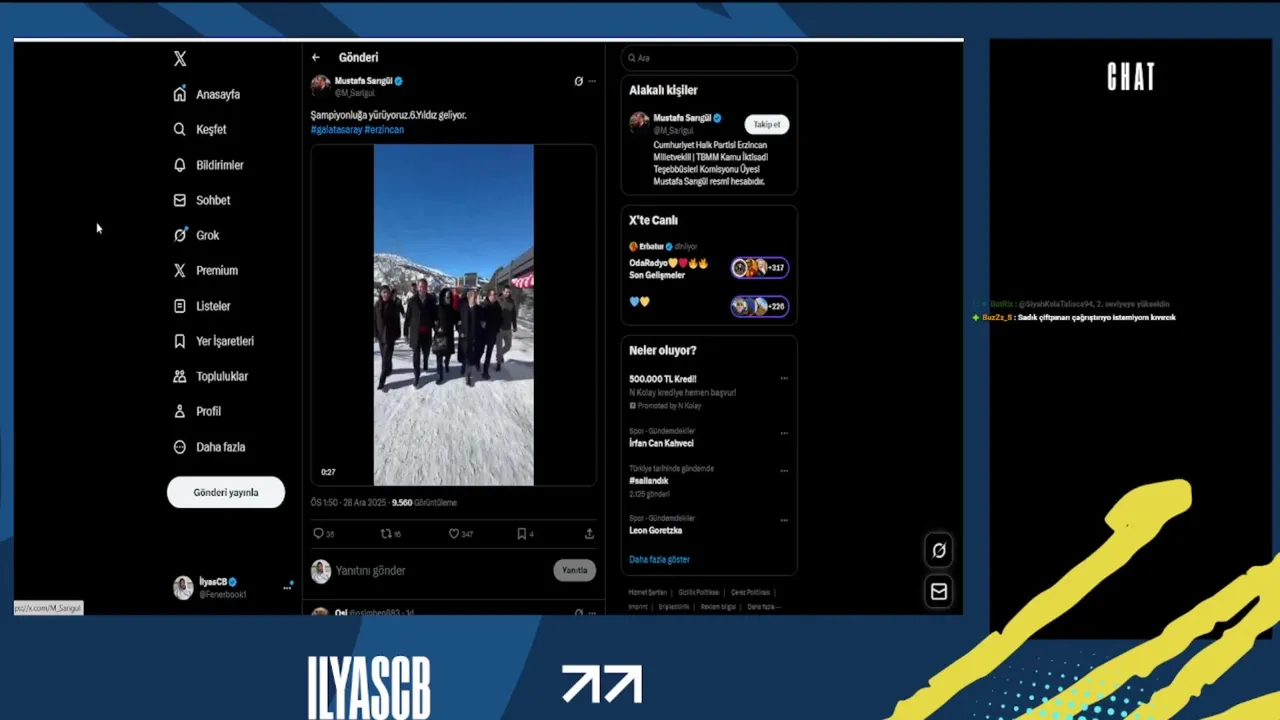
Task: Open the İrfan Can Kahveci trend
Action: coord(661,443)
